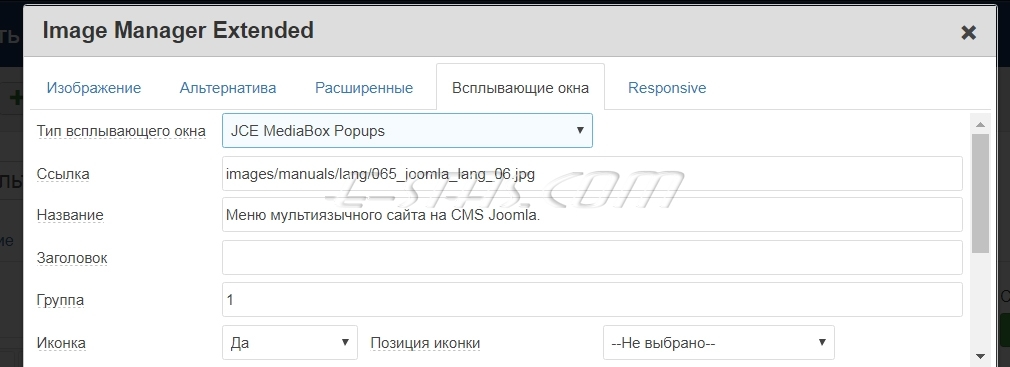Click the Иконка label
Image resolution: width=1010 pixels, height=367 pixels.
(x=61, y=343)
